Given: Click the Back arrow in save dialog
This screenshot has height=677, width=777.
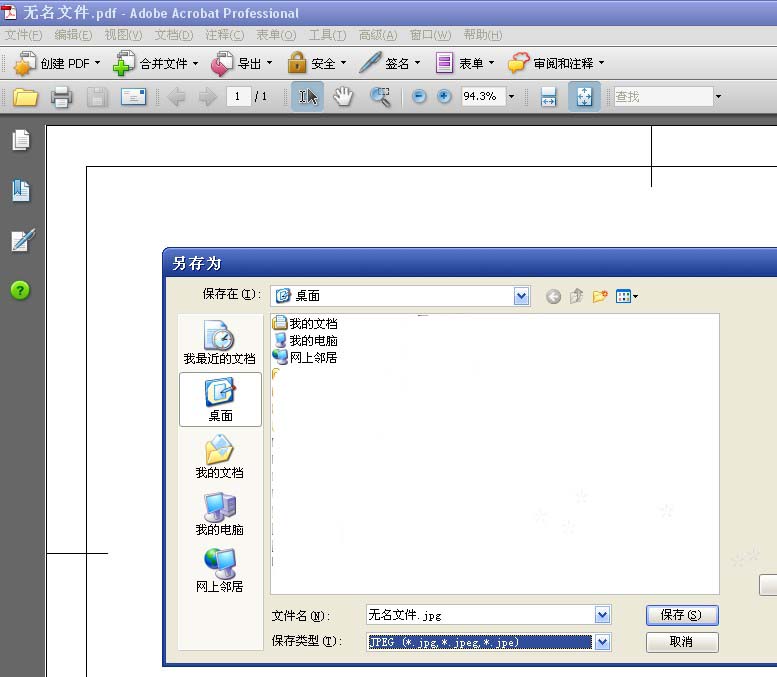Looking at the screenshot, I should [x=554, y=296].
